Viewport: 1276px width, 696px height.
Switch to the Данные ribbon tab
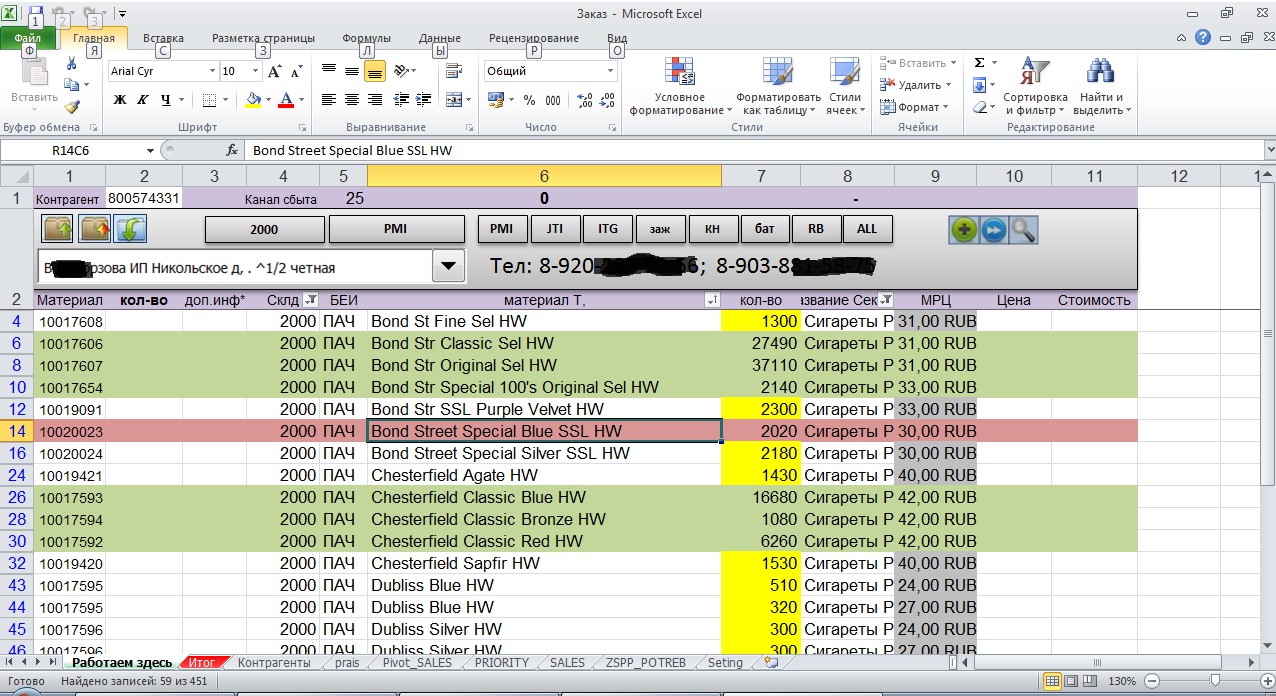click(x=440, y=38)
